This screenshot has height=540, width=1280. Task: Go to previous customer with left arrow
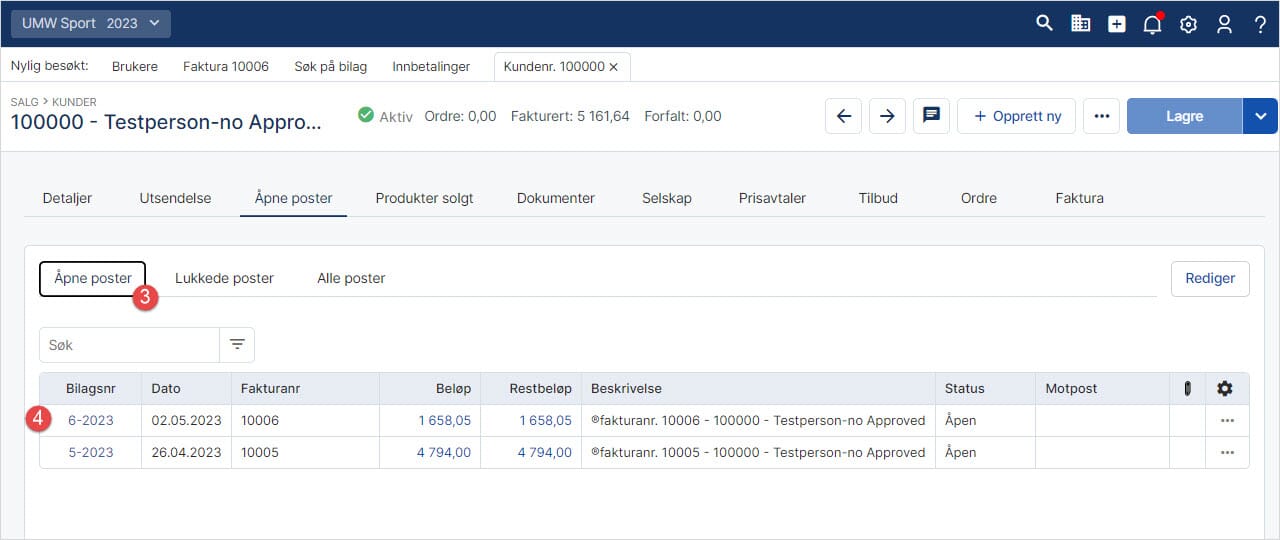coord(843,116)
